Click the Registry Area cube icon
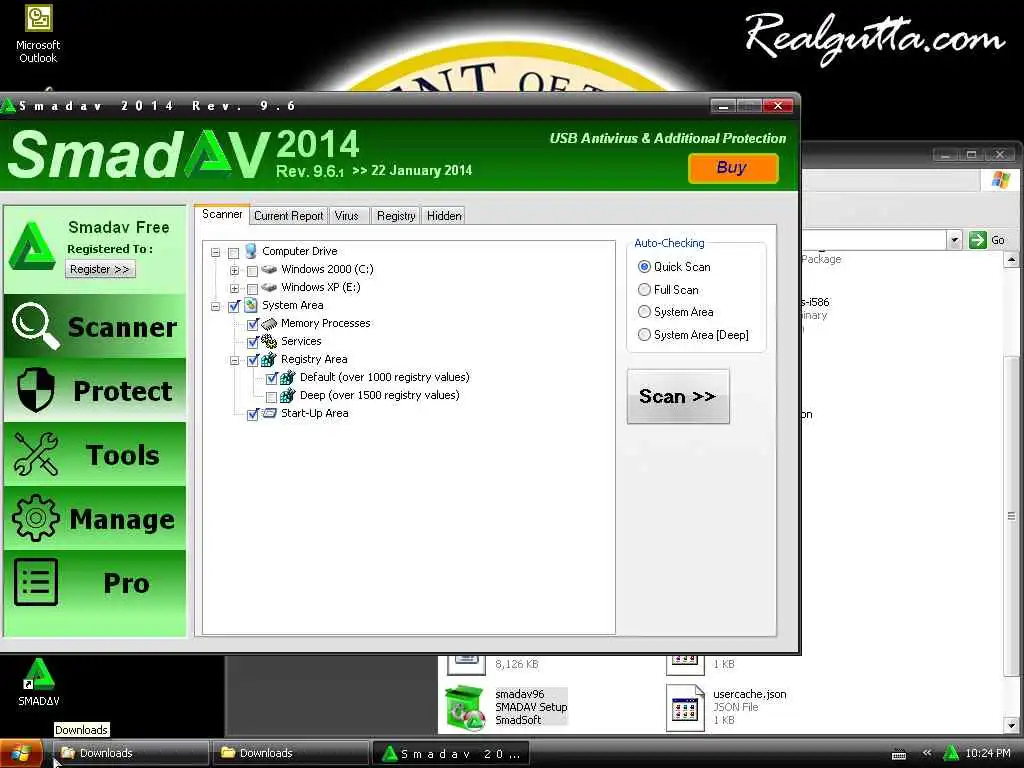The image size is (1024, 768). coord(269,359)
